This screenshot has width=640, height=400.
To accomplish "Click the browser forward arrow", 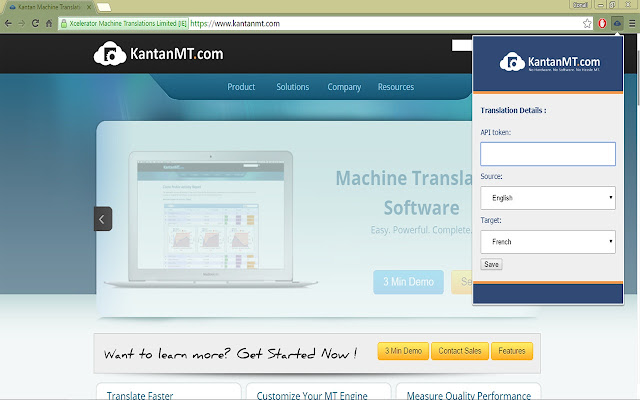I will (22, 24).
